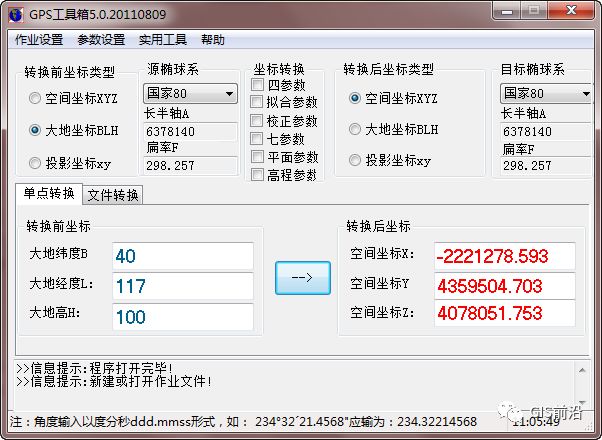Expand the 源椭球系 dropdown
Viewport: 602px width, 440px height.
coord(190,93)
